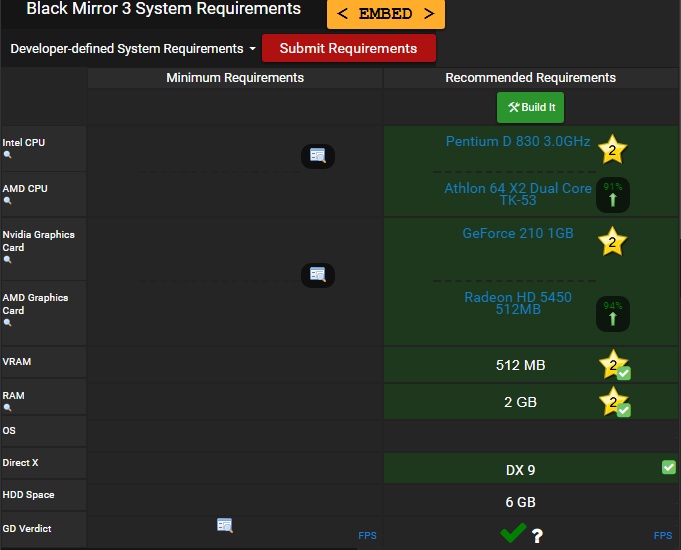Click the OS row label
The image size is (681, 550).
[x=9, y=431]
